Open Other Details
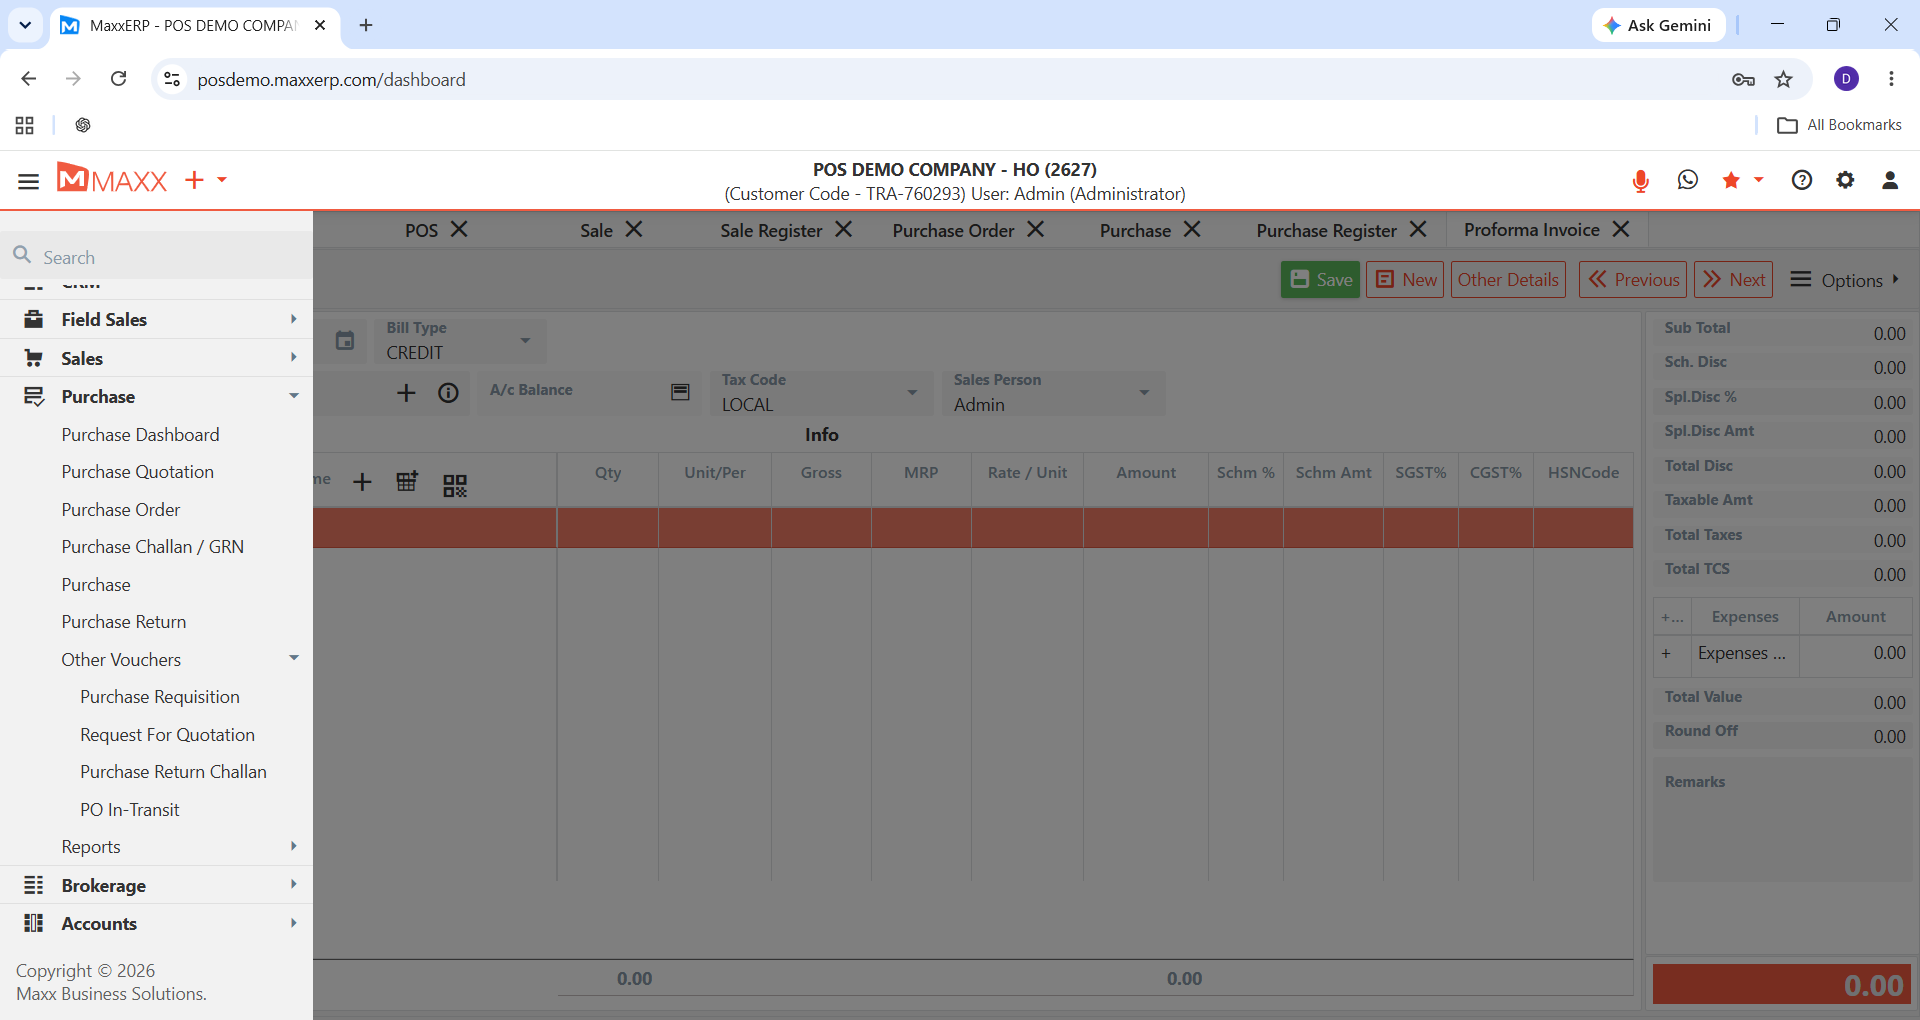The image size is (1920, 1020). (1508, 280)
